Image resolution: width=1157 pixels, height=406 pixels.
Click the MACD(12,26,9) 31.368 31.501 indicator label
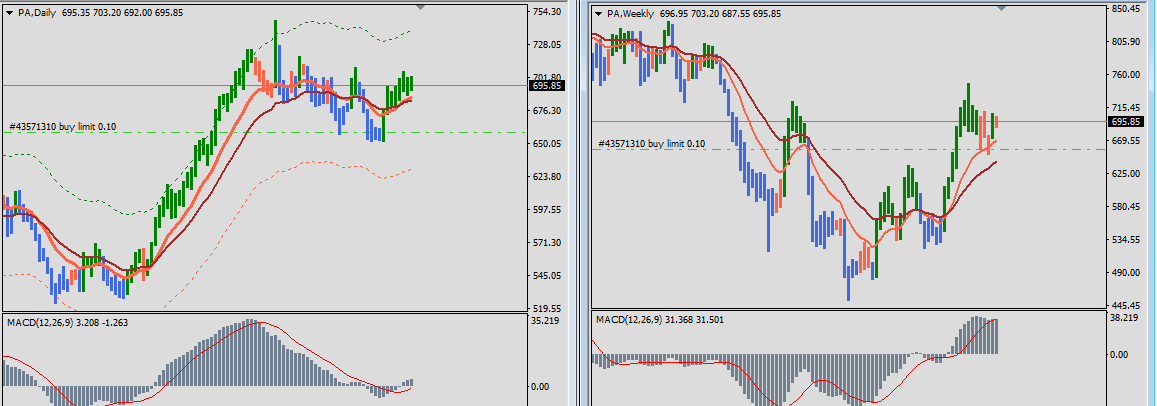661,319
